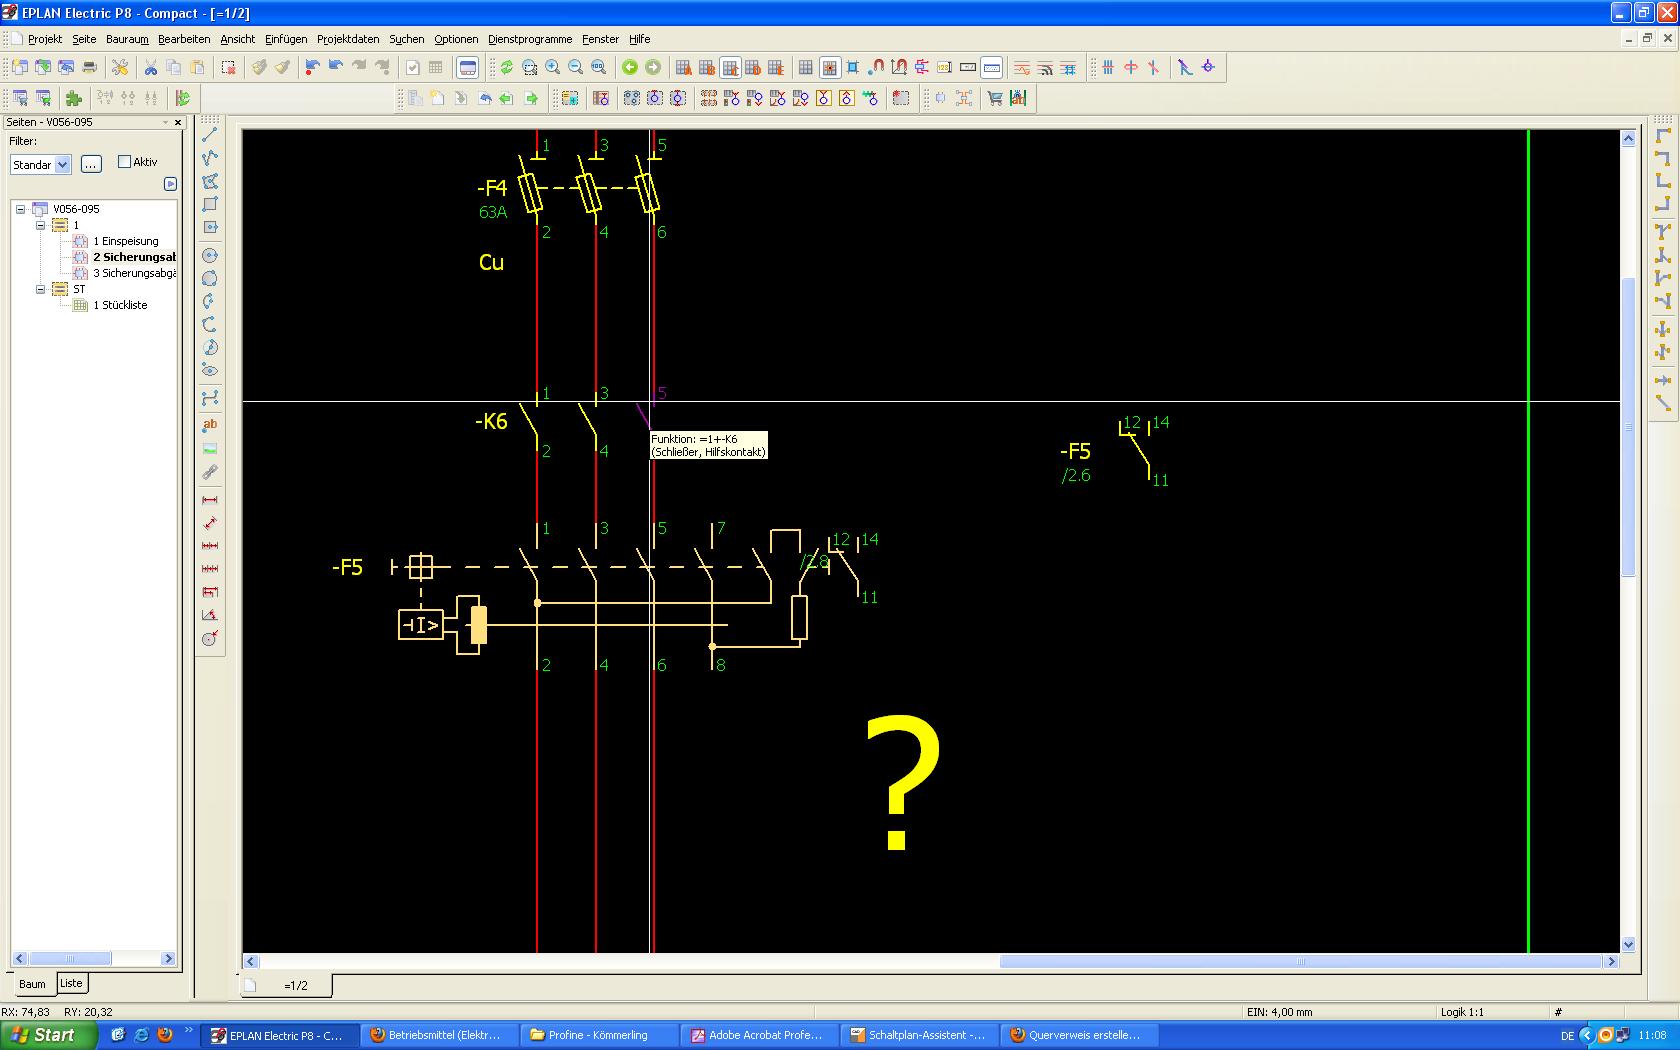
Task: Click the Cut scissors icon
Action: (151, 67)
